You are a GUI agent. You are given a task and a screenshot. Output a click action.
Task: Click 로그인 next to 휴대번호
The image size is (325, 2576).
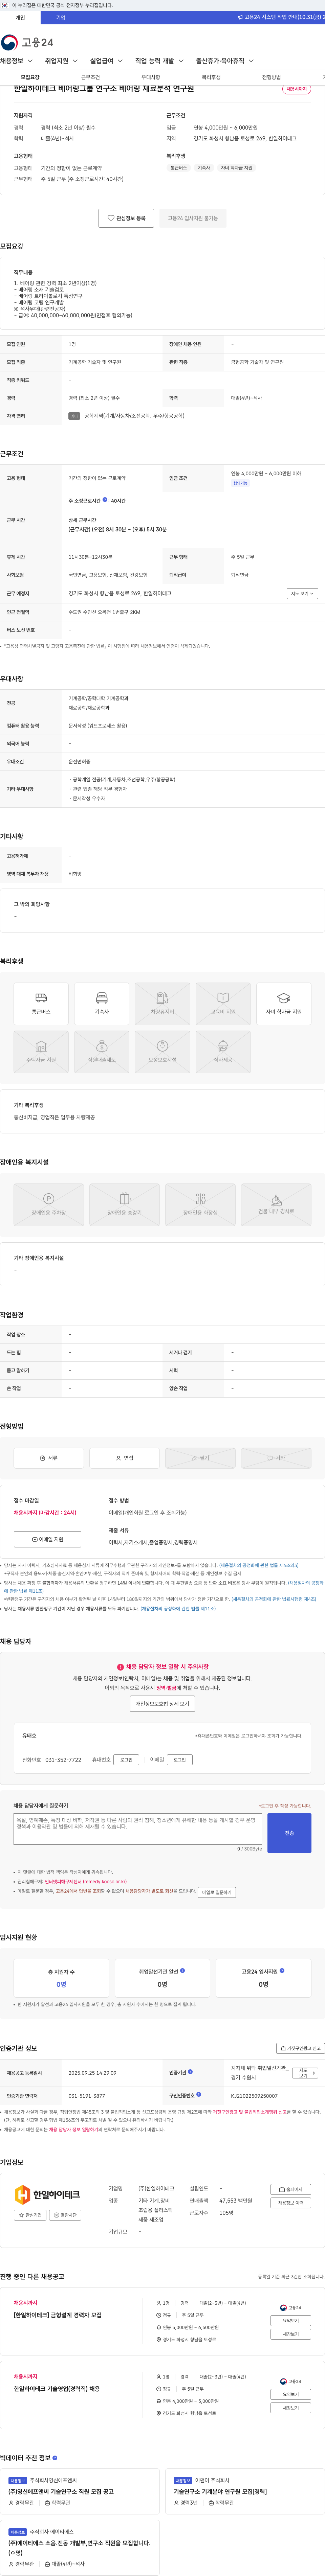[126, 1759]
